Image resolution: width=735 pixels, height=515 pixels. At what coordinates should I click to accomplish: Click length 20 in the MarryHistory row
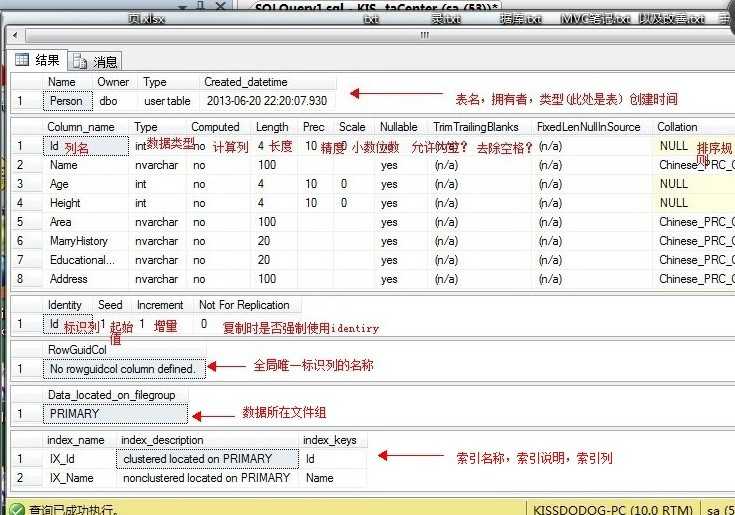coord(275,241)
